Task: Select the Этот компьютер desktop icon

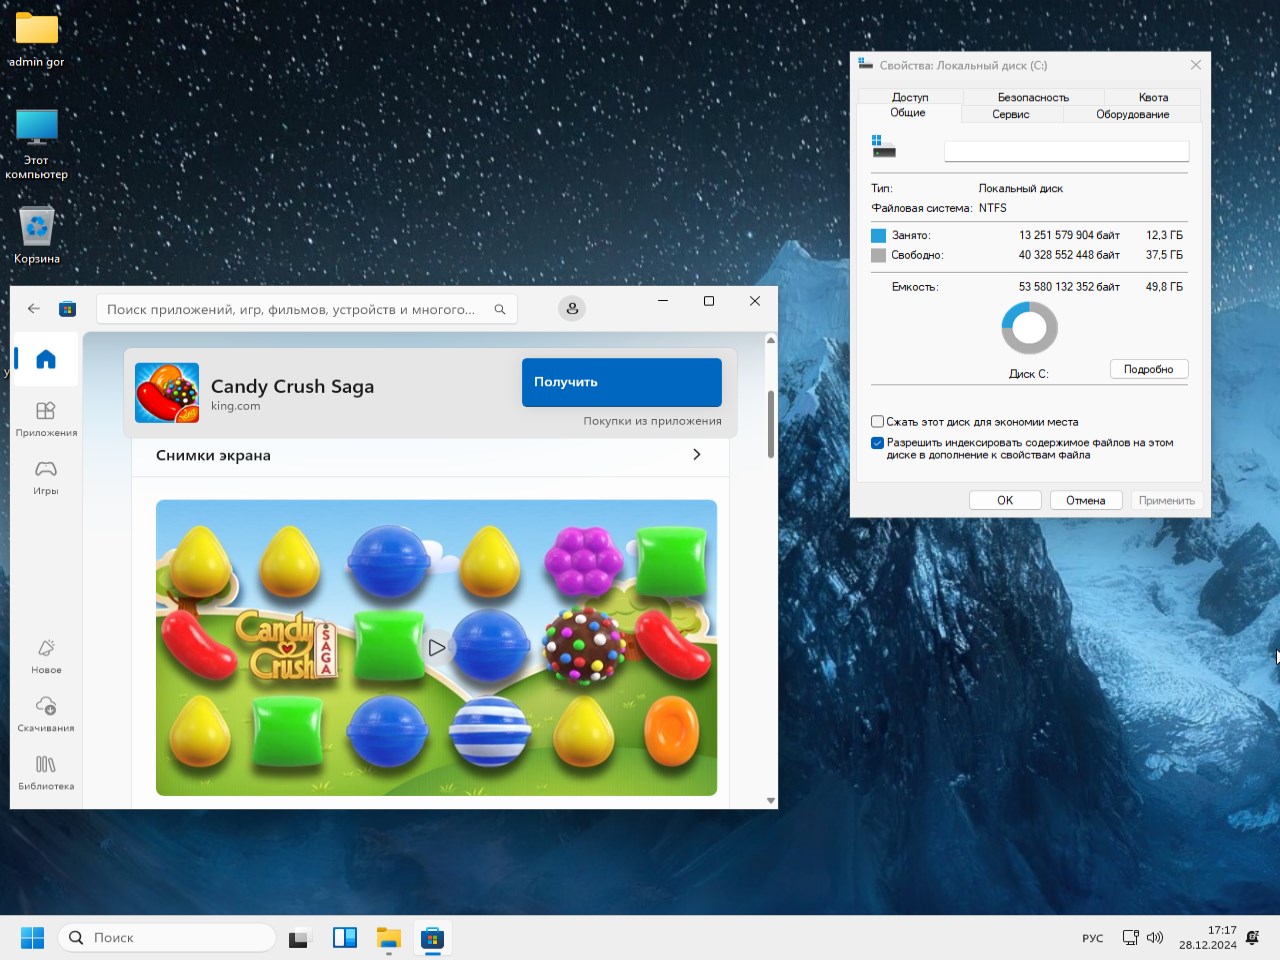Action: tap(37, 144)
